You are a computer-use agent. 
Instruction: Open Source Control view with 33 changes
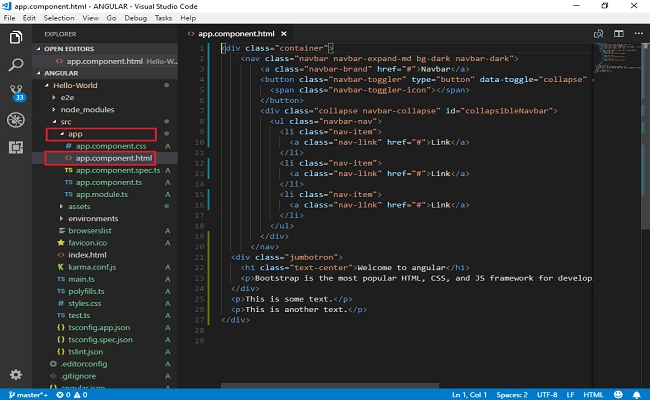(x=17, y=93)
